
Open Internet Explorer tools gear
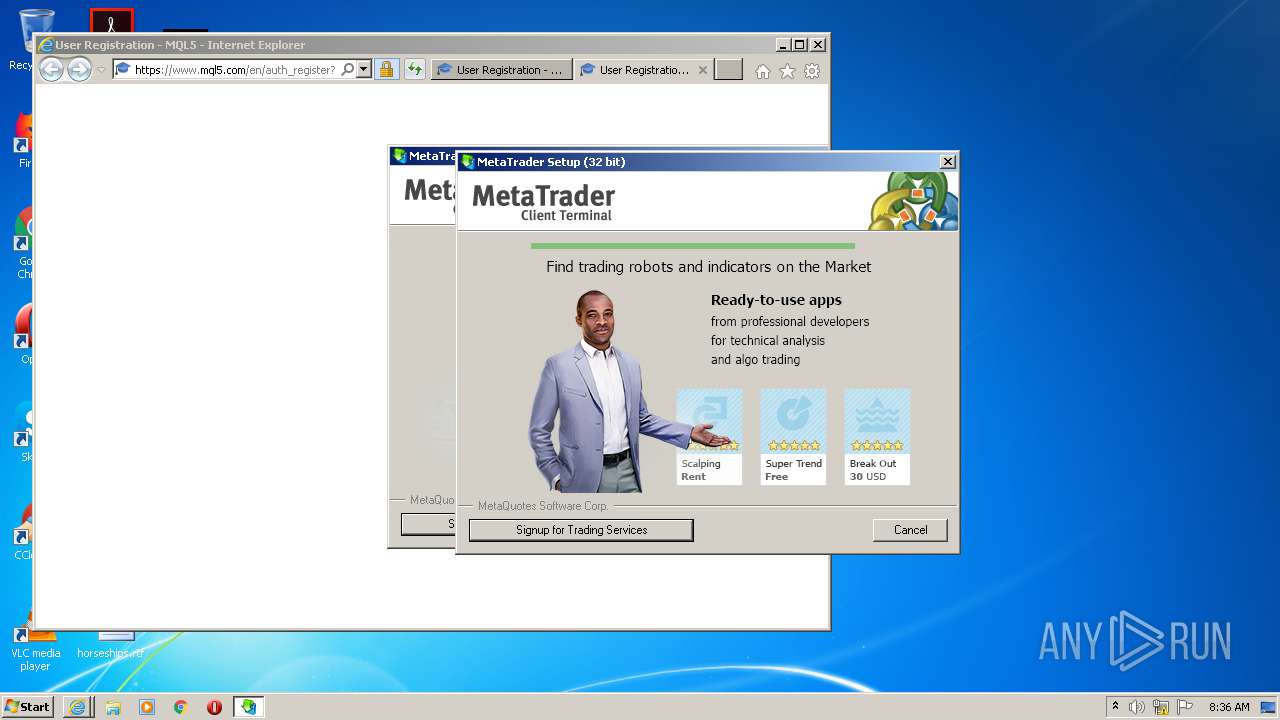[x=812, y=71]
